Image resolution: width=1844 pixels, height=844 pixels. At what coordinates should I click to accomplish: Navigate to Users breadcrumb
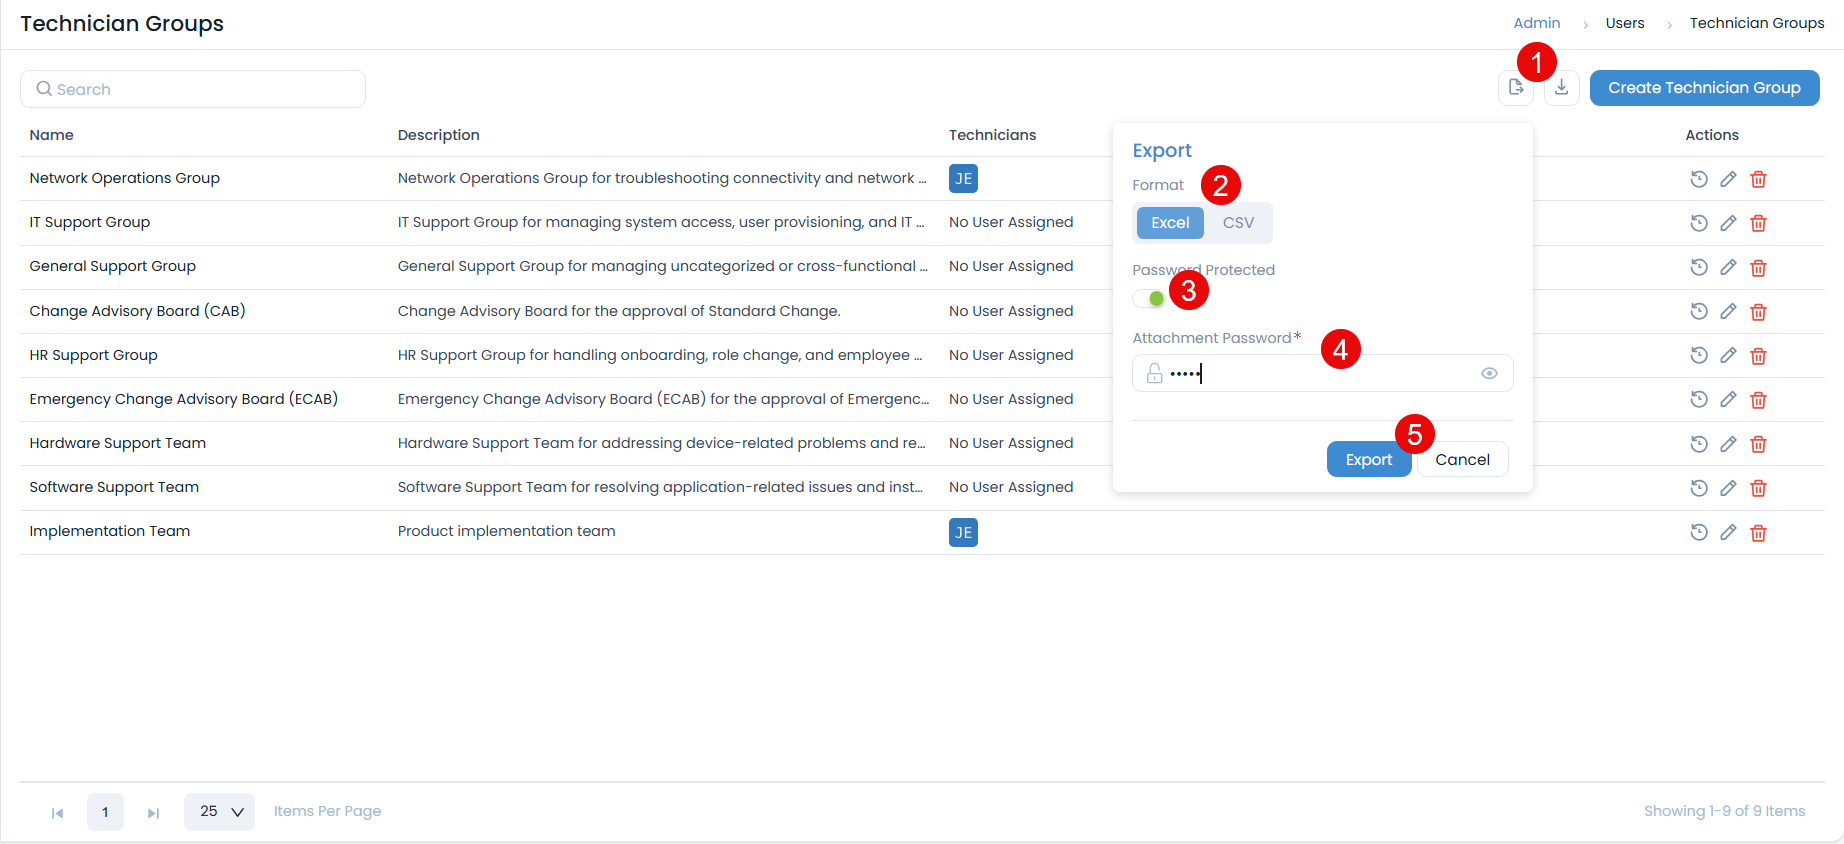pyautogui.click(x=1624, y=23)
